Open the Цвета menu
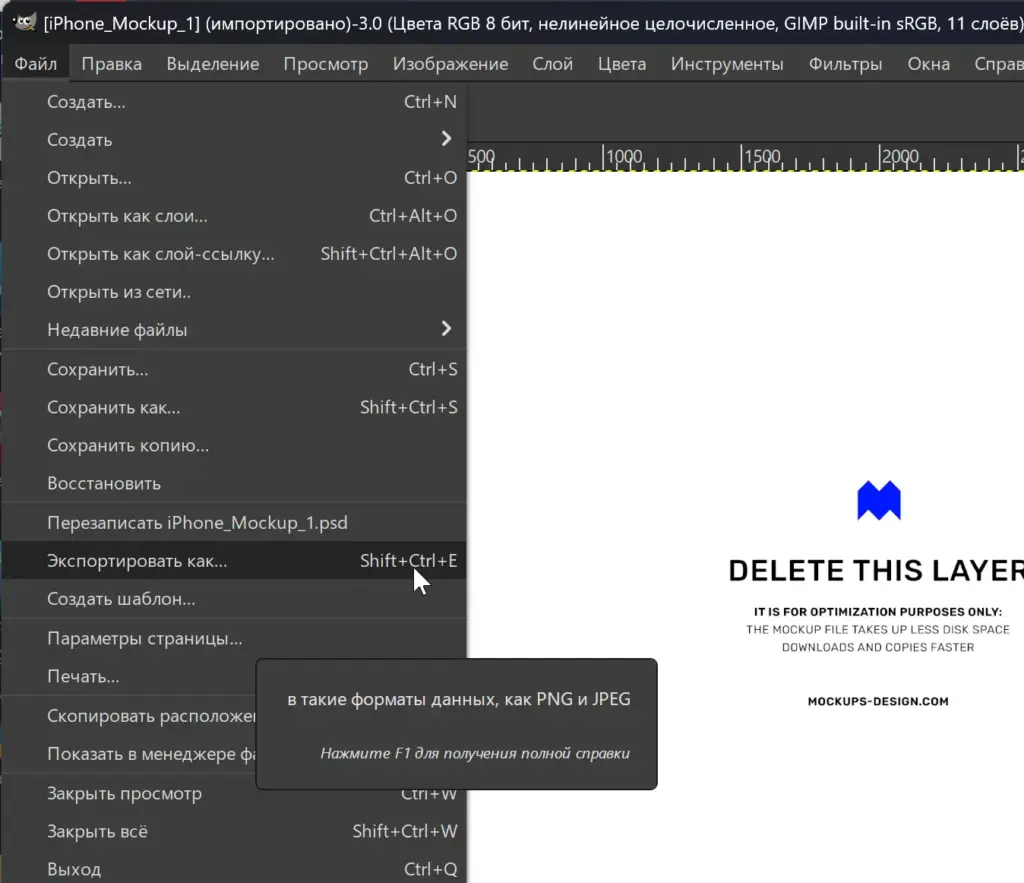The height and width of the screenshot is (883, 1024). [622, 63]
